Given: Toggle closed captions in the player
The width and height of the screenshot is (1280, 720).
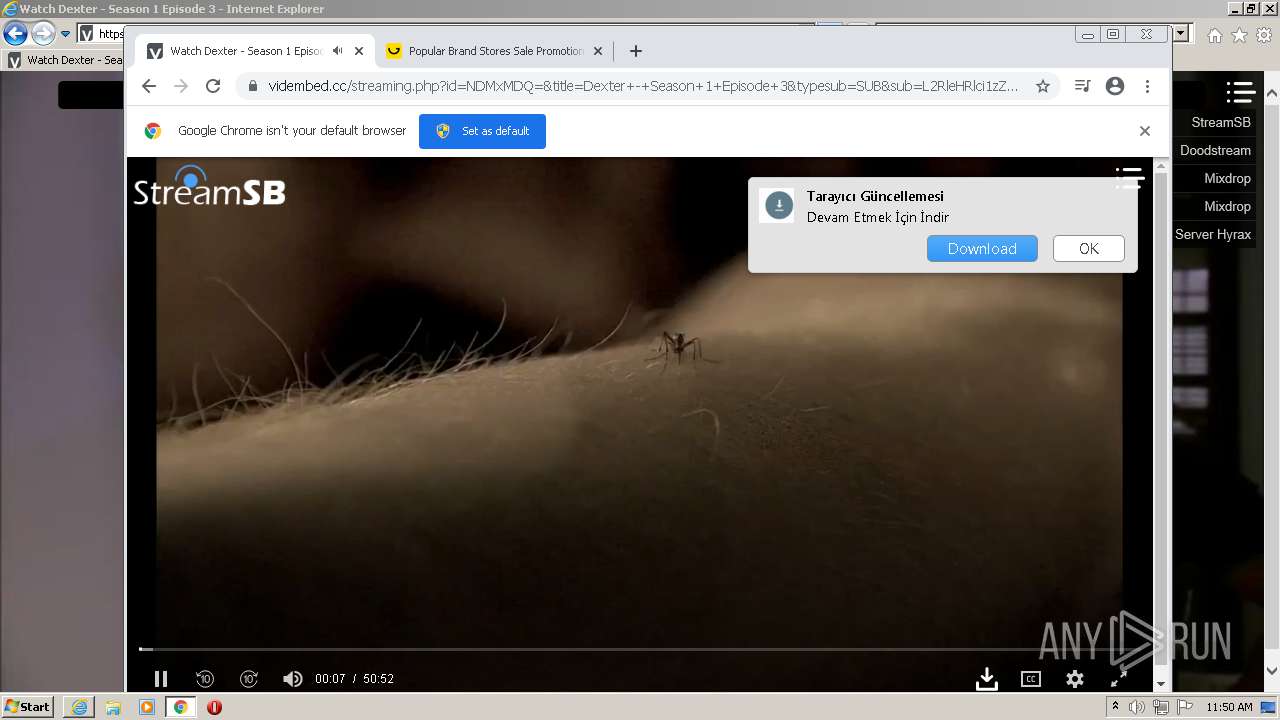Looking at the screenshot, I should (1031, 679).
